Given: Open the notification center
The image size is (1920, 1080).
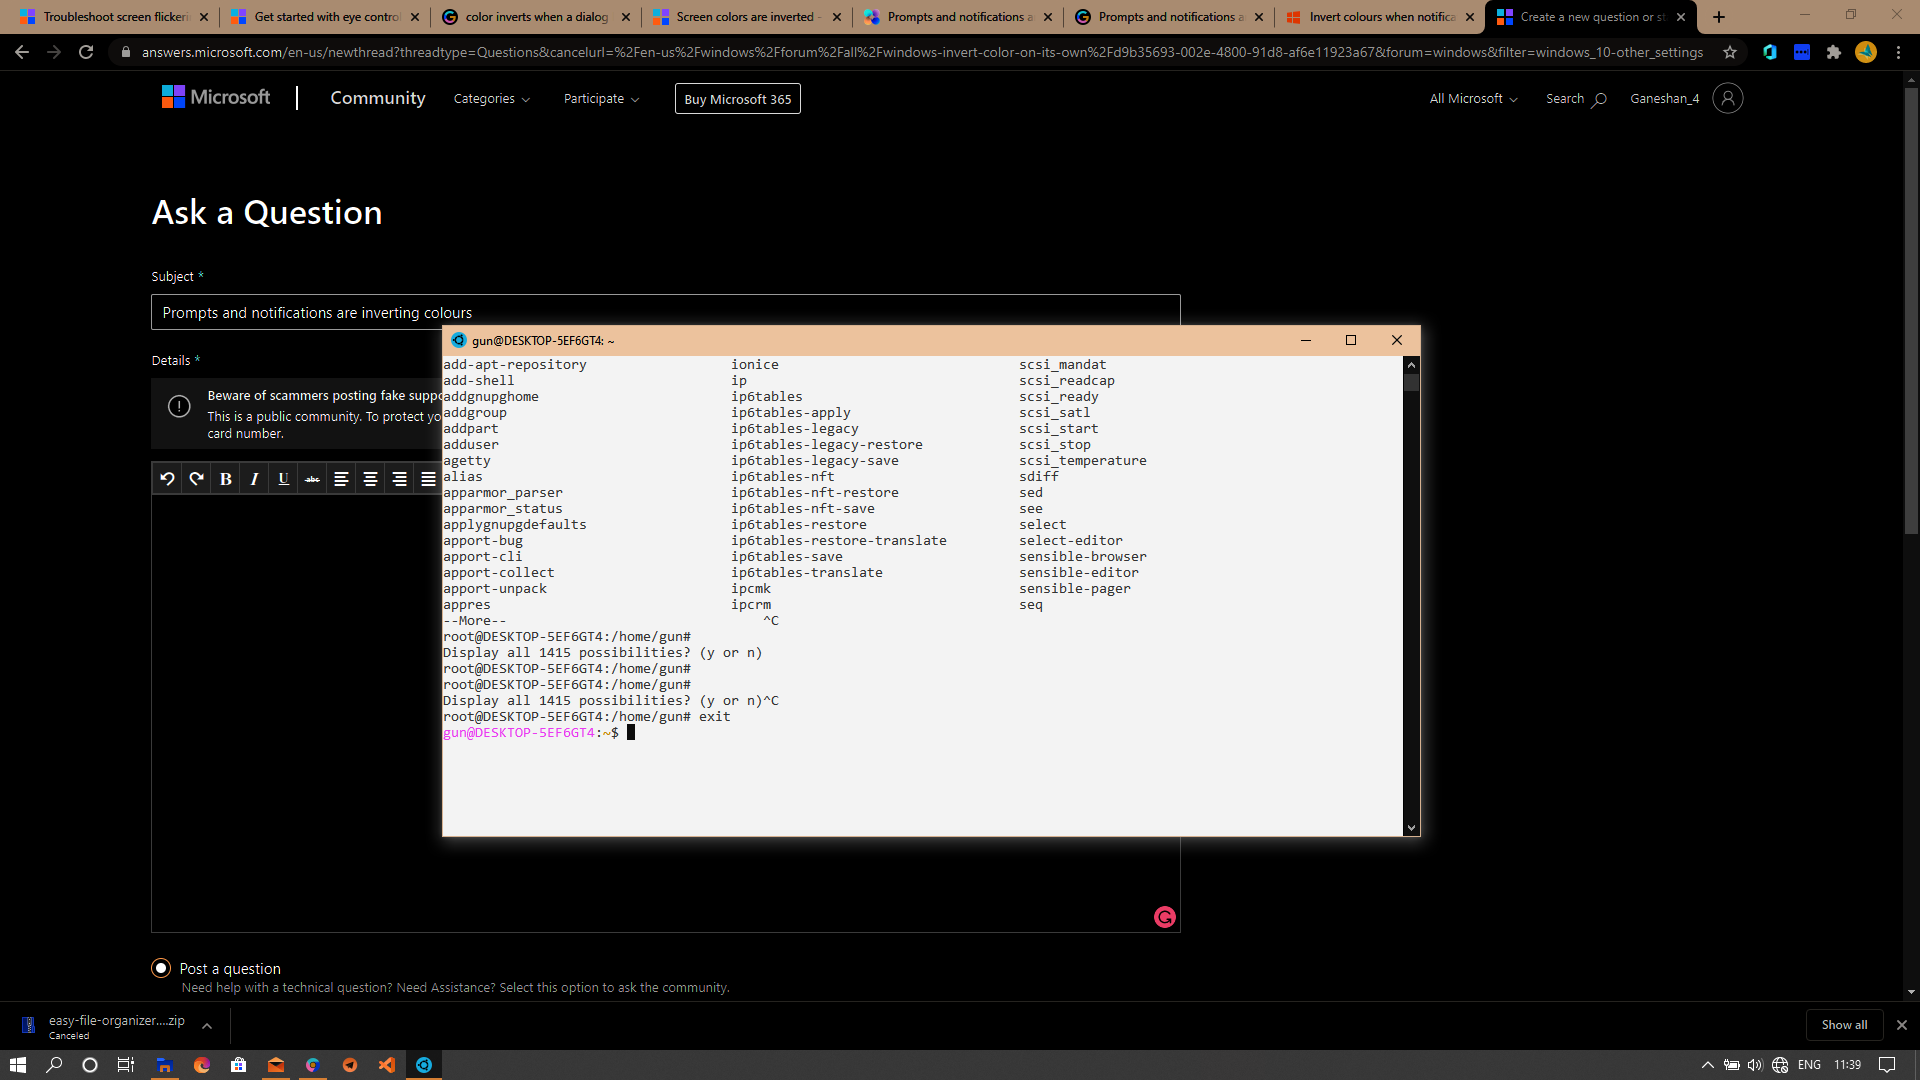Looking at the screenshot, I should coord(1887,1065).
